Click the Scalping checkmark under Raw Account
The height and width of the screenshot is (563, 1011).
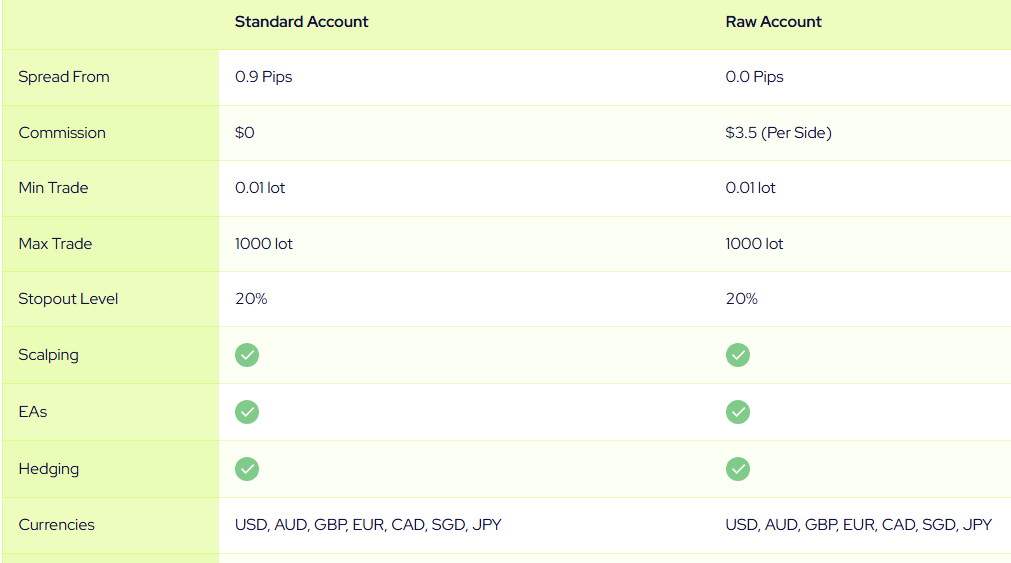pyautogui.click(x=738, y=355)
